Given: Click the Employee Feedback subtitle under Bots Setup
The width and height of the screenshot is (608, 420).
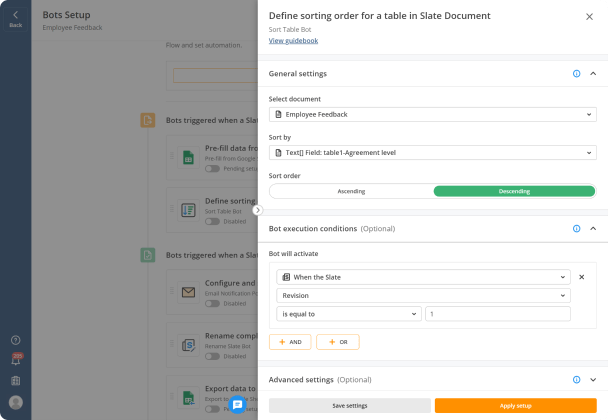Looking at the screenshot, I should coord(73,28).
